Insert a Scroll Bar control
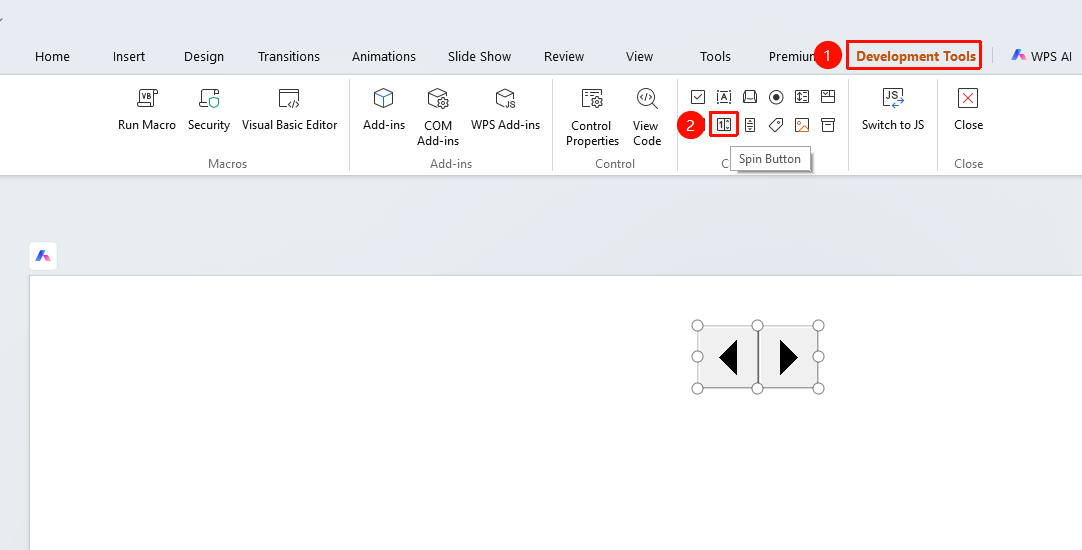This screenshot has width=1082, height=550. pyautogui.click(x=749, y=125)
